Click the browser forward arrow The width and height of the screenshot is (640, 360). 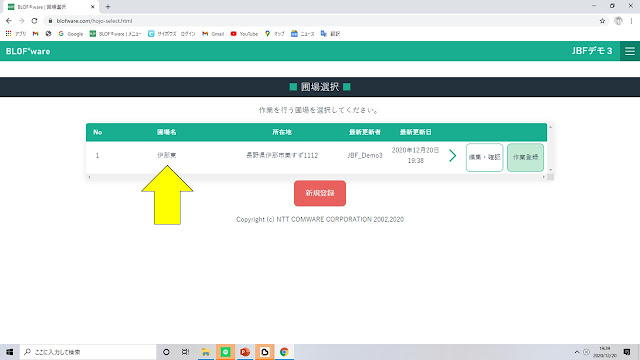pos(22,21)
